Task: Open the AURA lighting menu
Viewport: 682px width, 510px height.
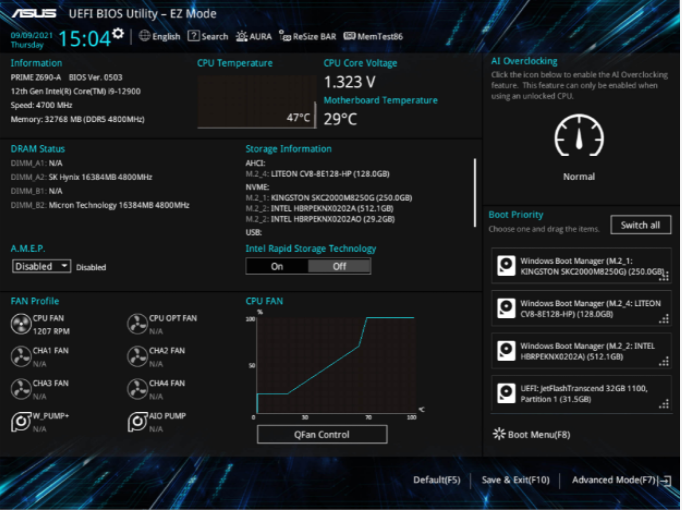Action: (x=254, y=37)
